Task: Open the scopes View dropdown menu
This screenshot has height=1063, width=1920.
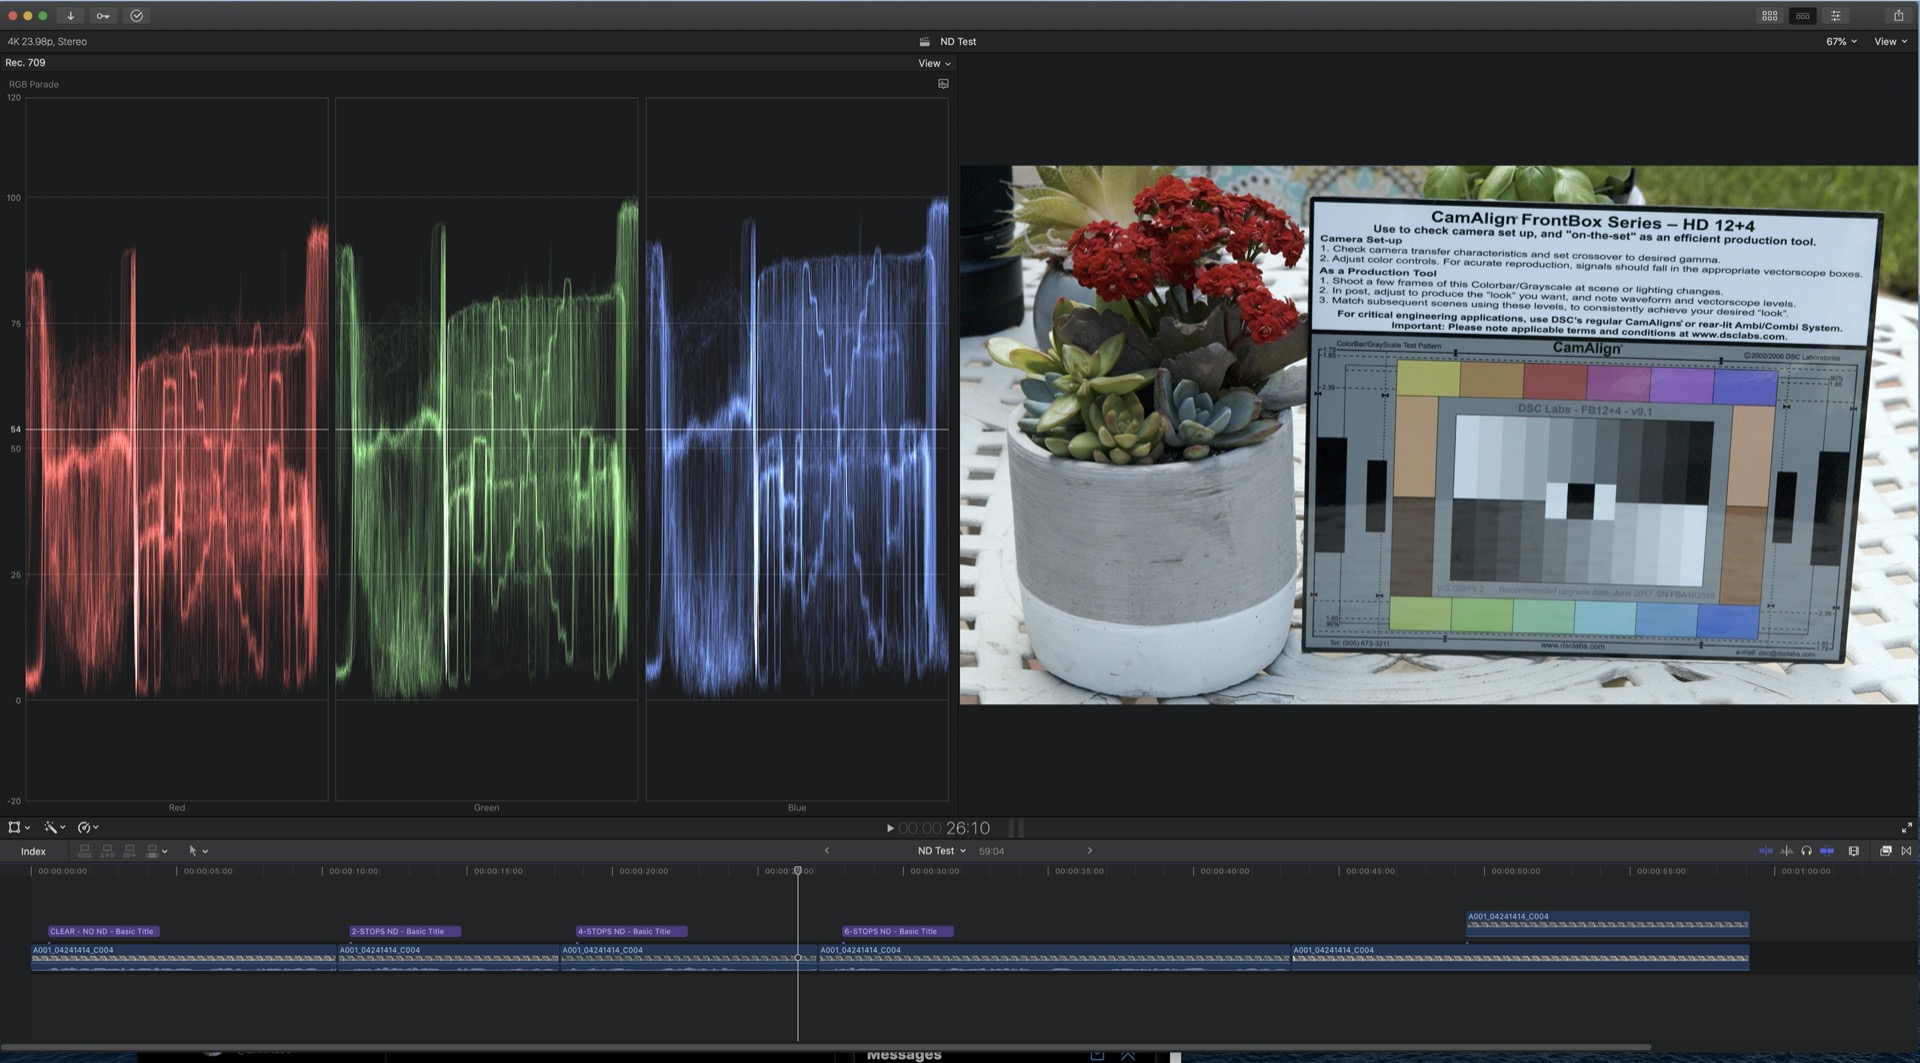Action: (934, 63)
